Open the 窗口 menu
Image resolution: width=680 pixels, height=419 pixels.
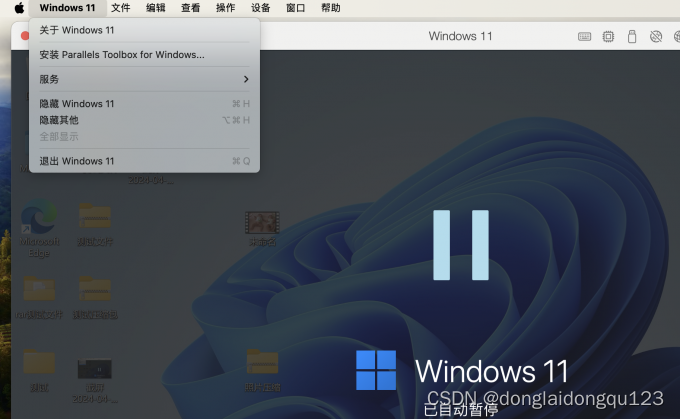pyautogui.click(x=295, y=8)
